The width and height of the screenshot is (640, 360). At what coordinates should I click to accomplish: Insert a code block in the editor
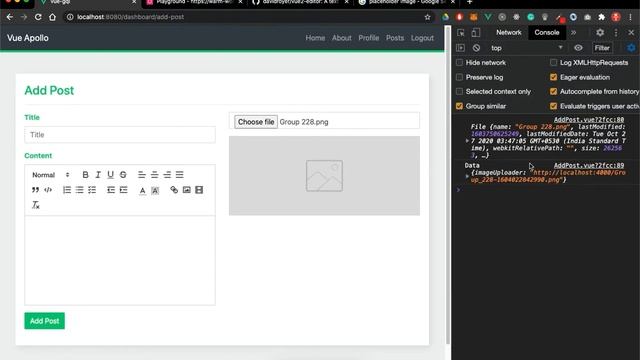(x=48, y=190)
